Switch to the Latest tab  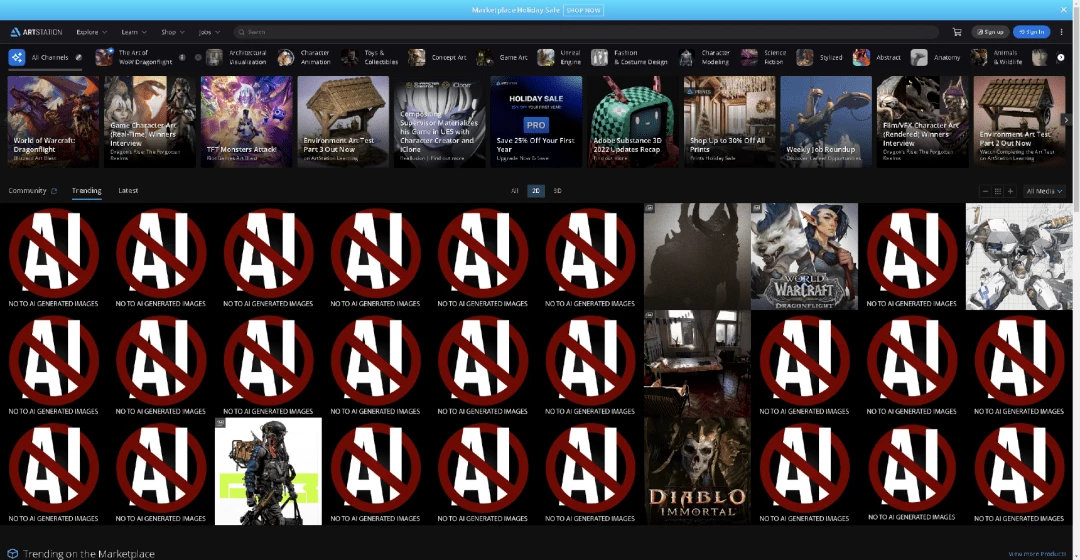128,191
